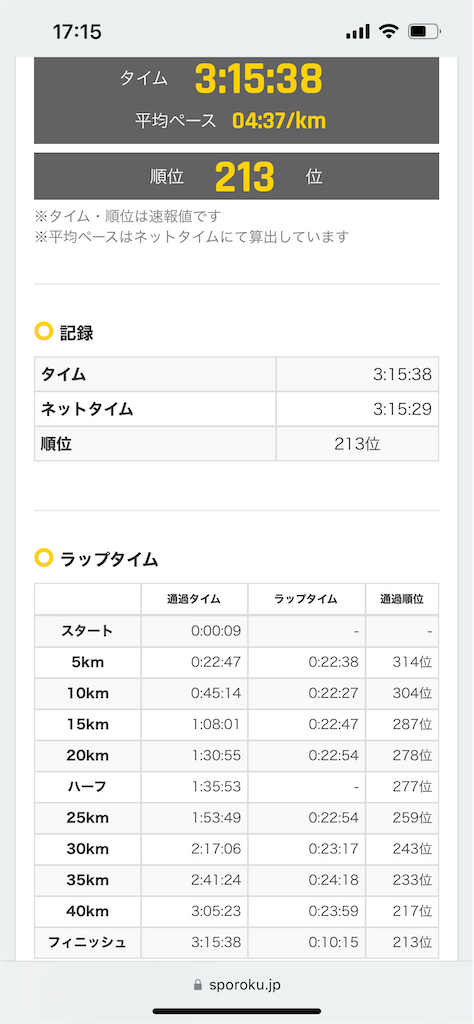
Task: Tap the 平均ペース 04:37/km value
Action: pyautogui.click(x=279, y=121)
